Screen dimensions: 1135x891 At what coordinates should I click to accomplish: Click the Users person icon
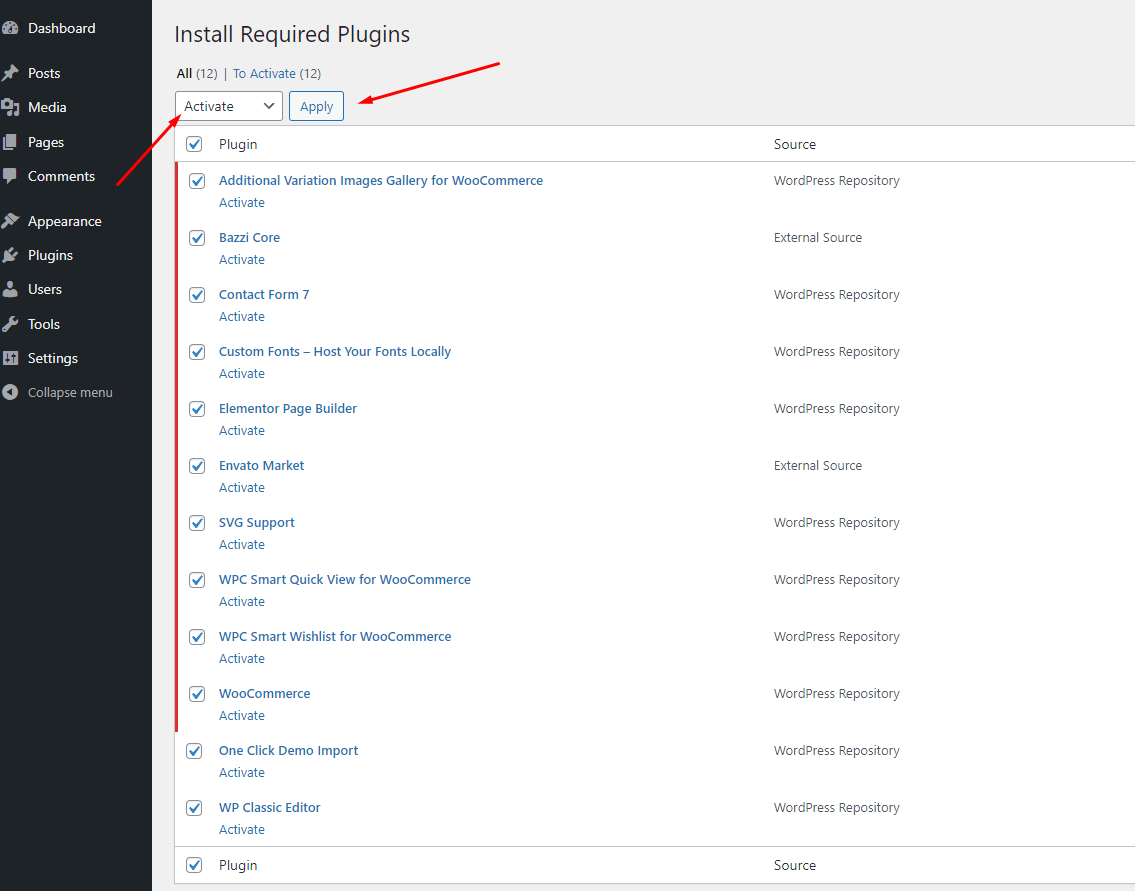pos(10,289)
